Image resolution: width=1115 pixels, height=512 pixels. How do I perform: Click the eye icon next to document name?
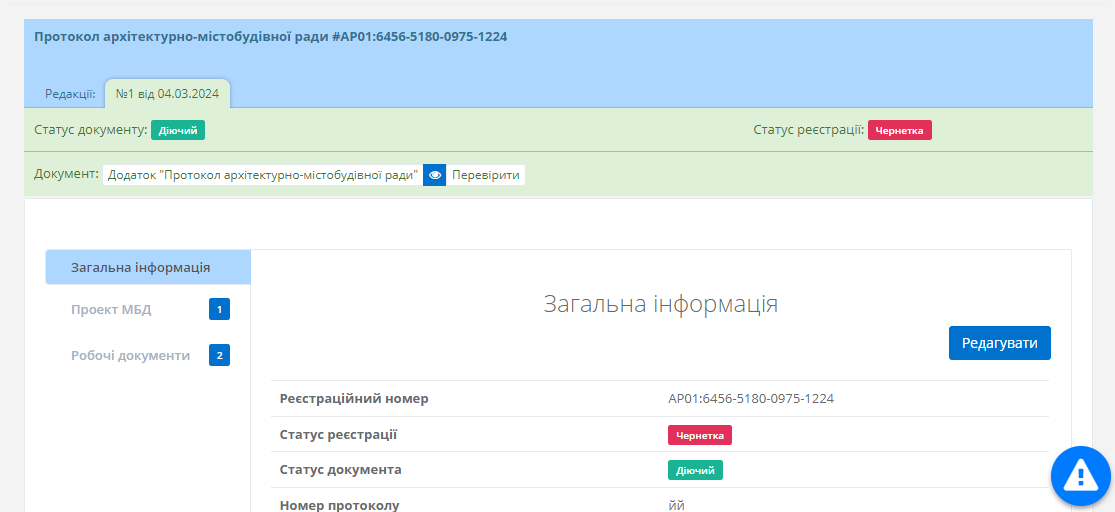click(x=434, y=175)
